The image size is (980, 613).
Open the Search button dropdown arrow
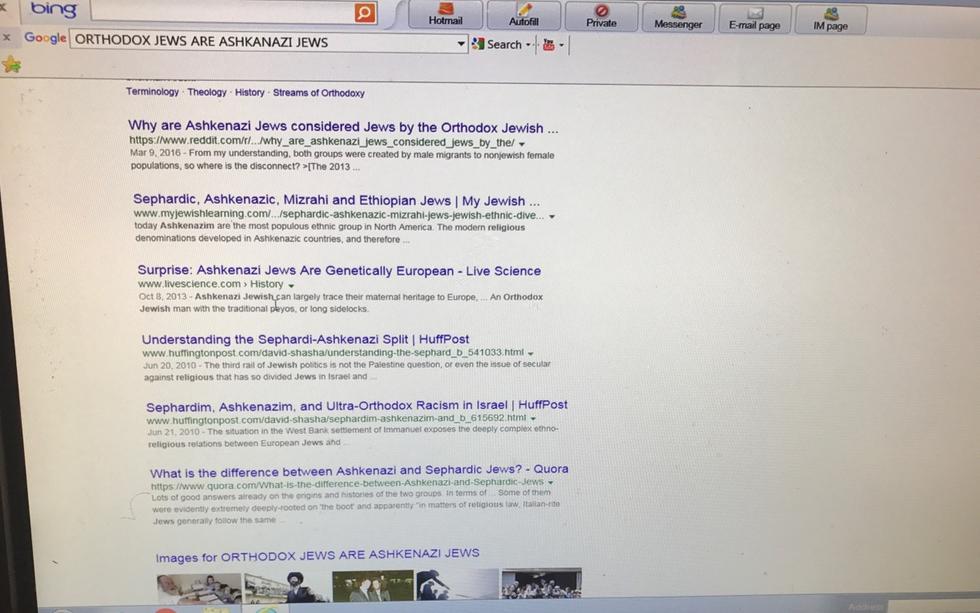(x=528, y=45)
